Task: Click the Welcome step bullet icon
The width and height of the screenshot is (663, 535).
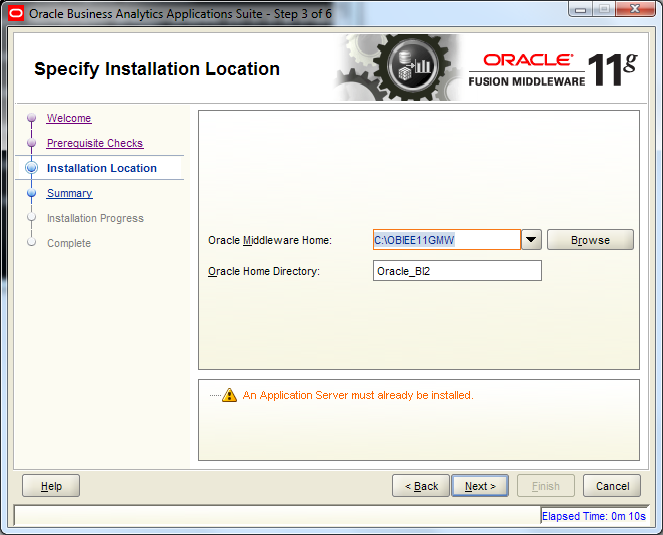Action: coord(31,118)
